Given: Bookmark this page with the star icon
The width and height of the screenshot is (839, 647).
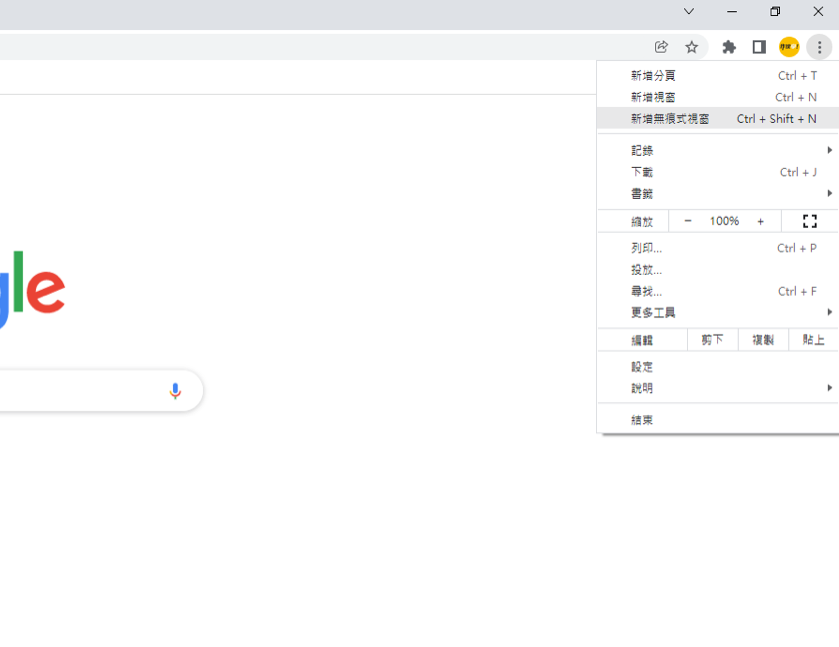Looking at the screenshot, I should pos(691,47).
